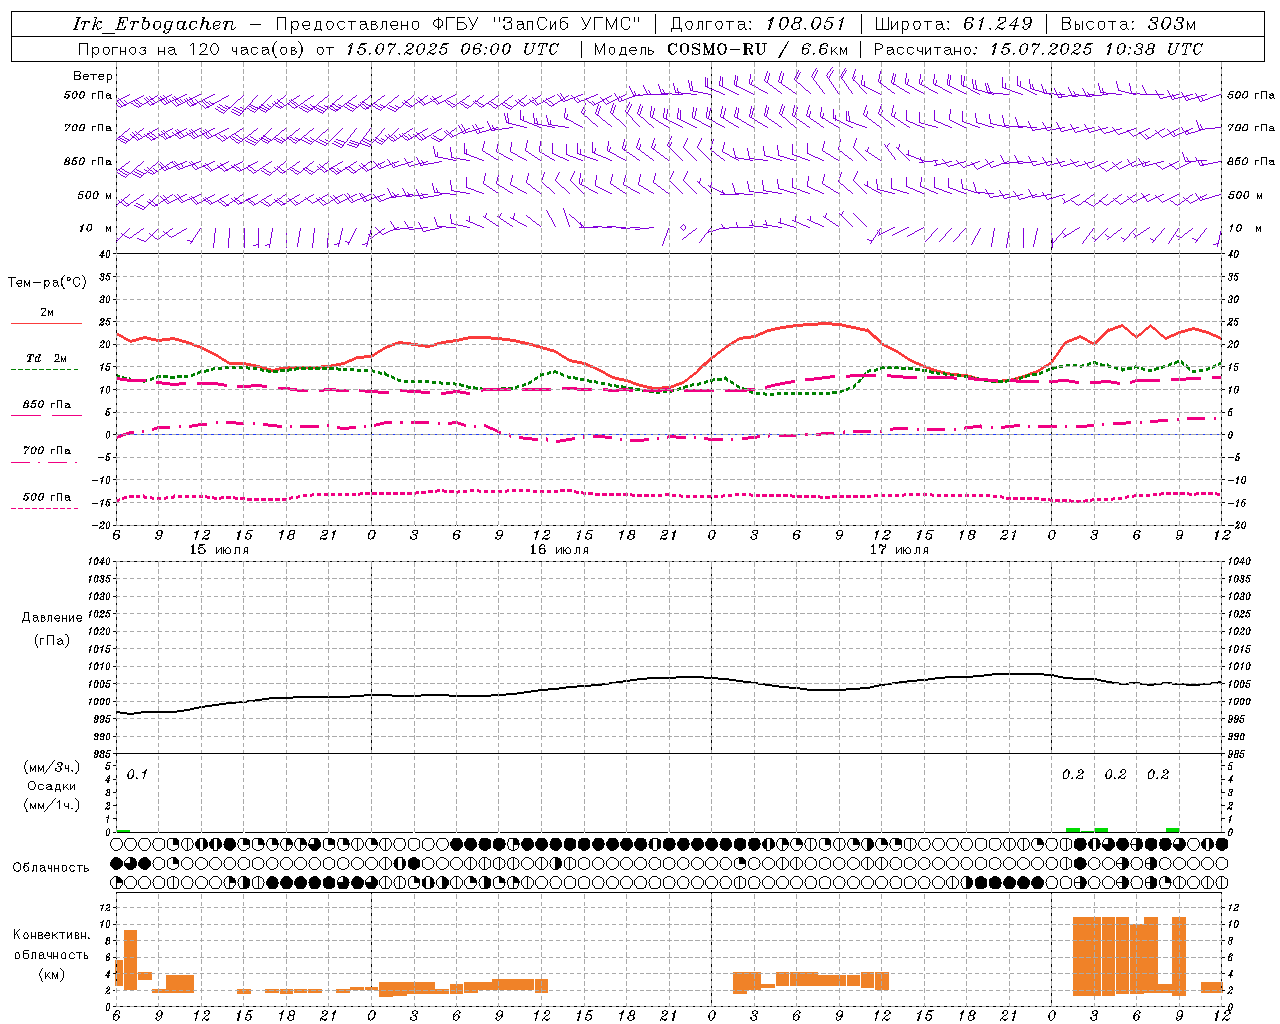This screenshot has width=1280, height=1024.
Task: Click the "15 июля" date label
Action: point(219,550)
